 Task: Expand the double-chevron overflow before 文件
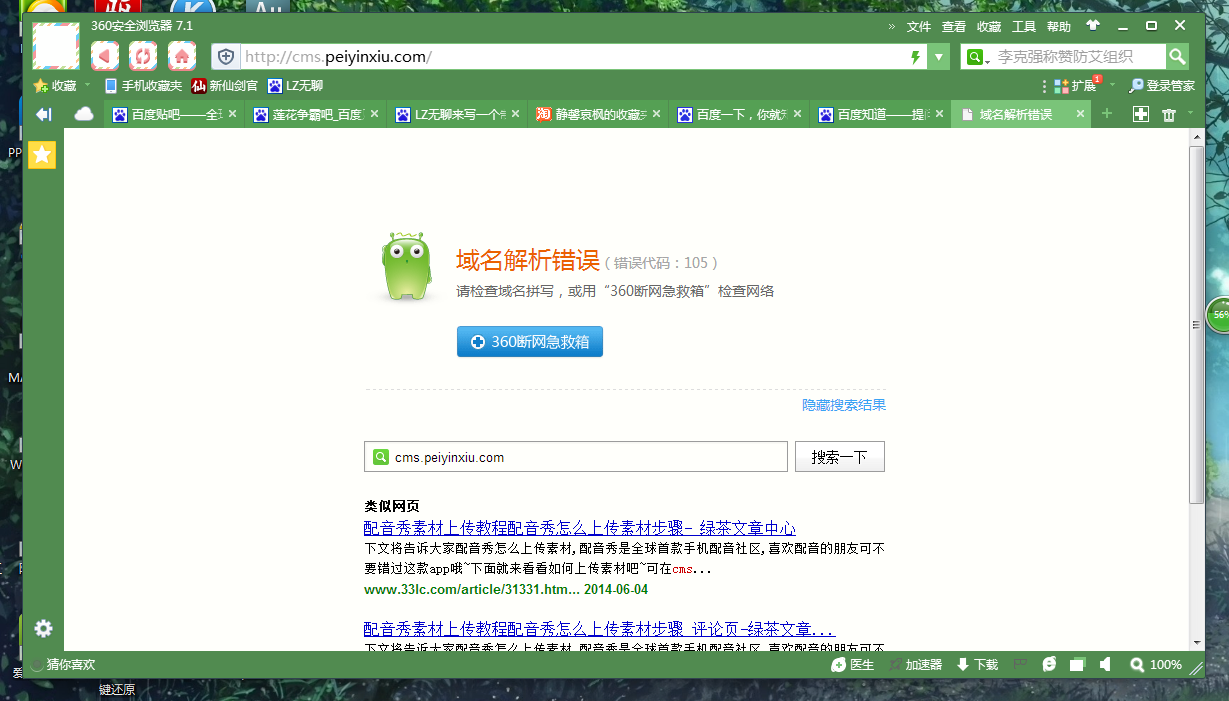pyautogui.click(x=892, y=27)
